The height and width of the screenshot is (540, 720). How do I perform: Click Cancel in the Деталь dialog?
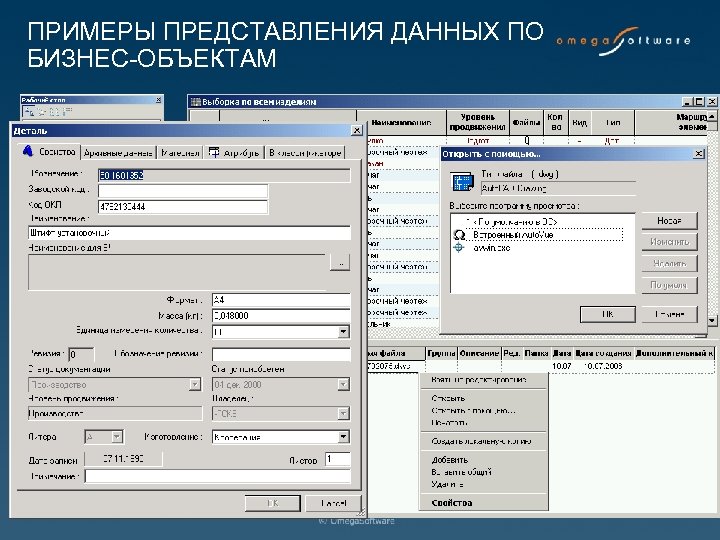point(333,503)
